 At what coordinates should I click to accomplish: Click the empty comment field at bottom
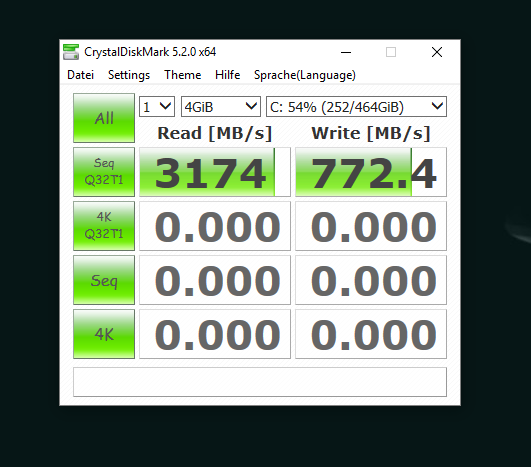260,382
